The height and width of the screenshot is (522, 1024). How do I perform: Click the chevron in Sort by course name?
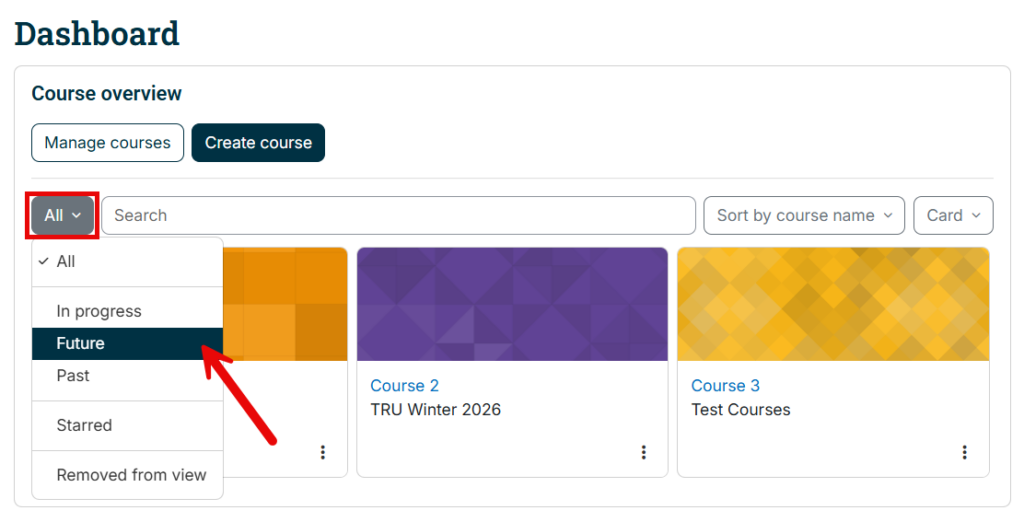[x=888, y=216]
